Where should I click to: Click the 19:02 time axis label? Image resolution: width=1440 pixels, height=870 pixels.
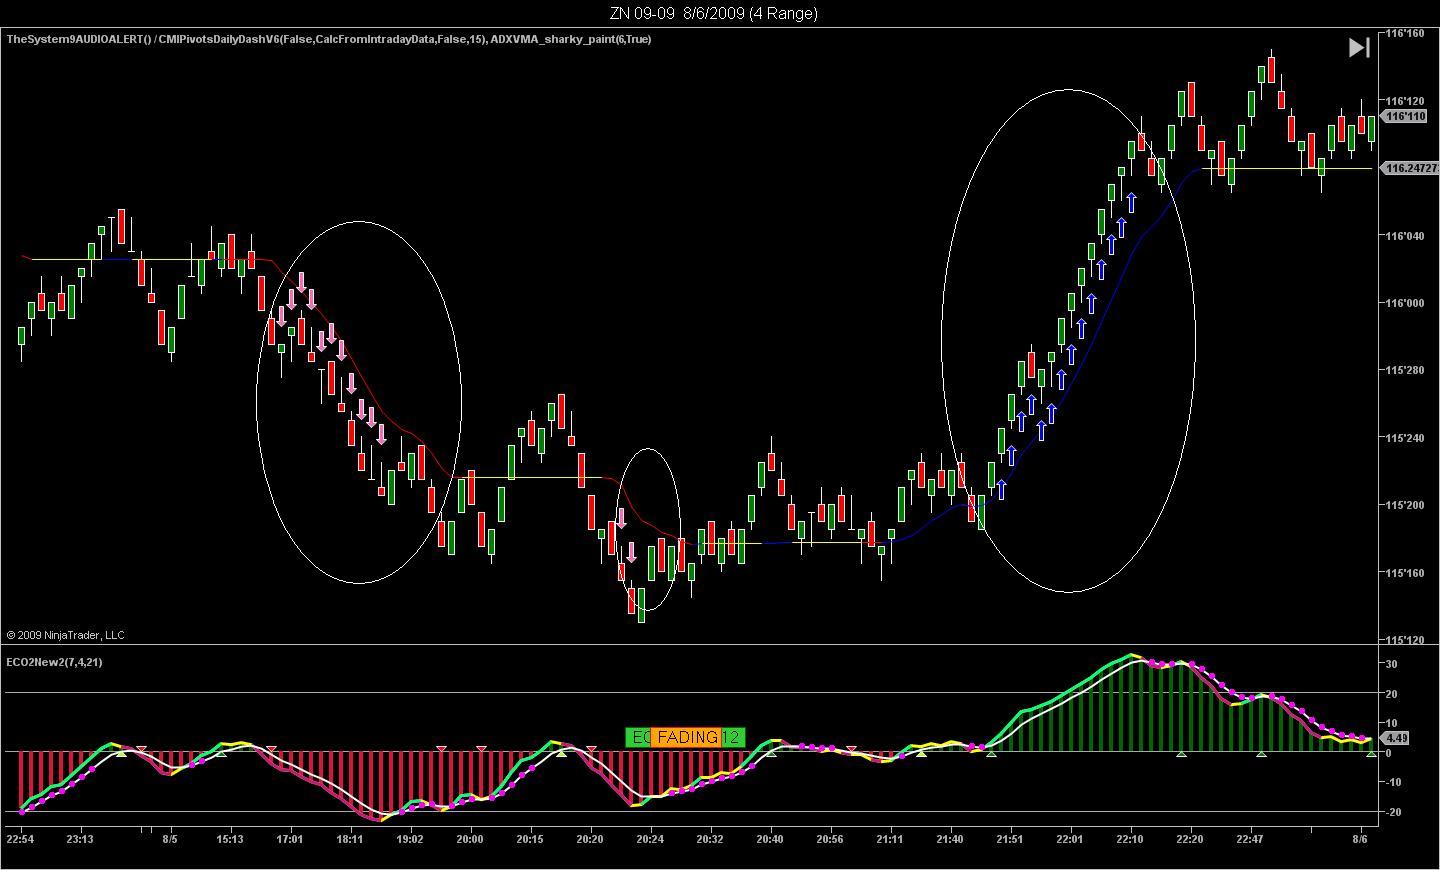pos(410,839)
